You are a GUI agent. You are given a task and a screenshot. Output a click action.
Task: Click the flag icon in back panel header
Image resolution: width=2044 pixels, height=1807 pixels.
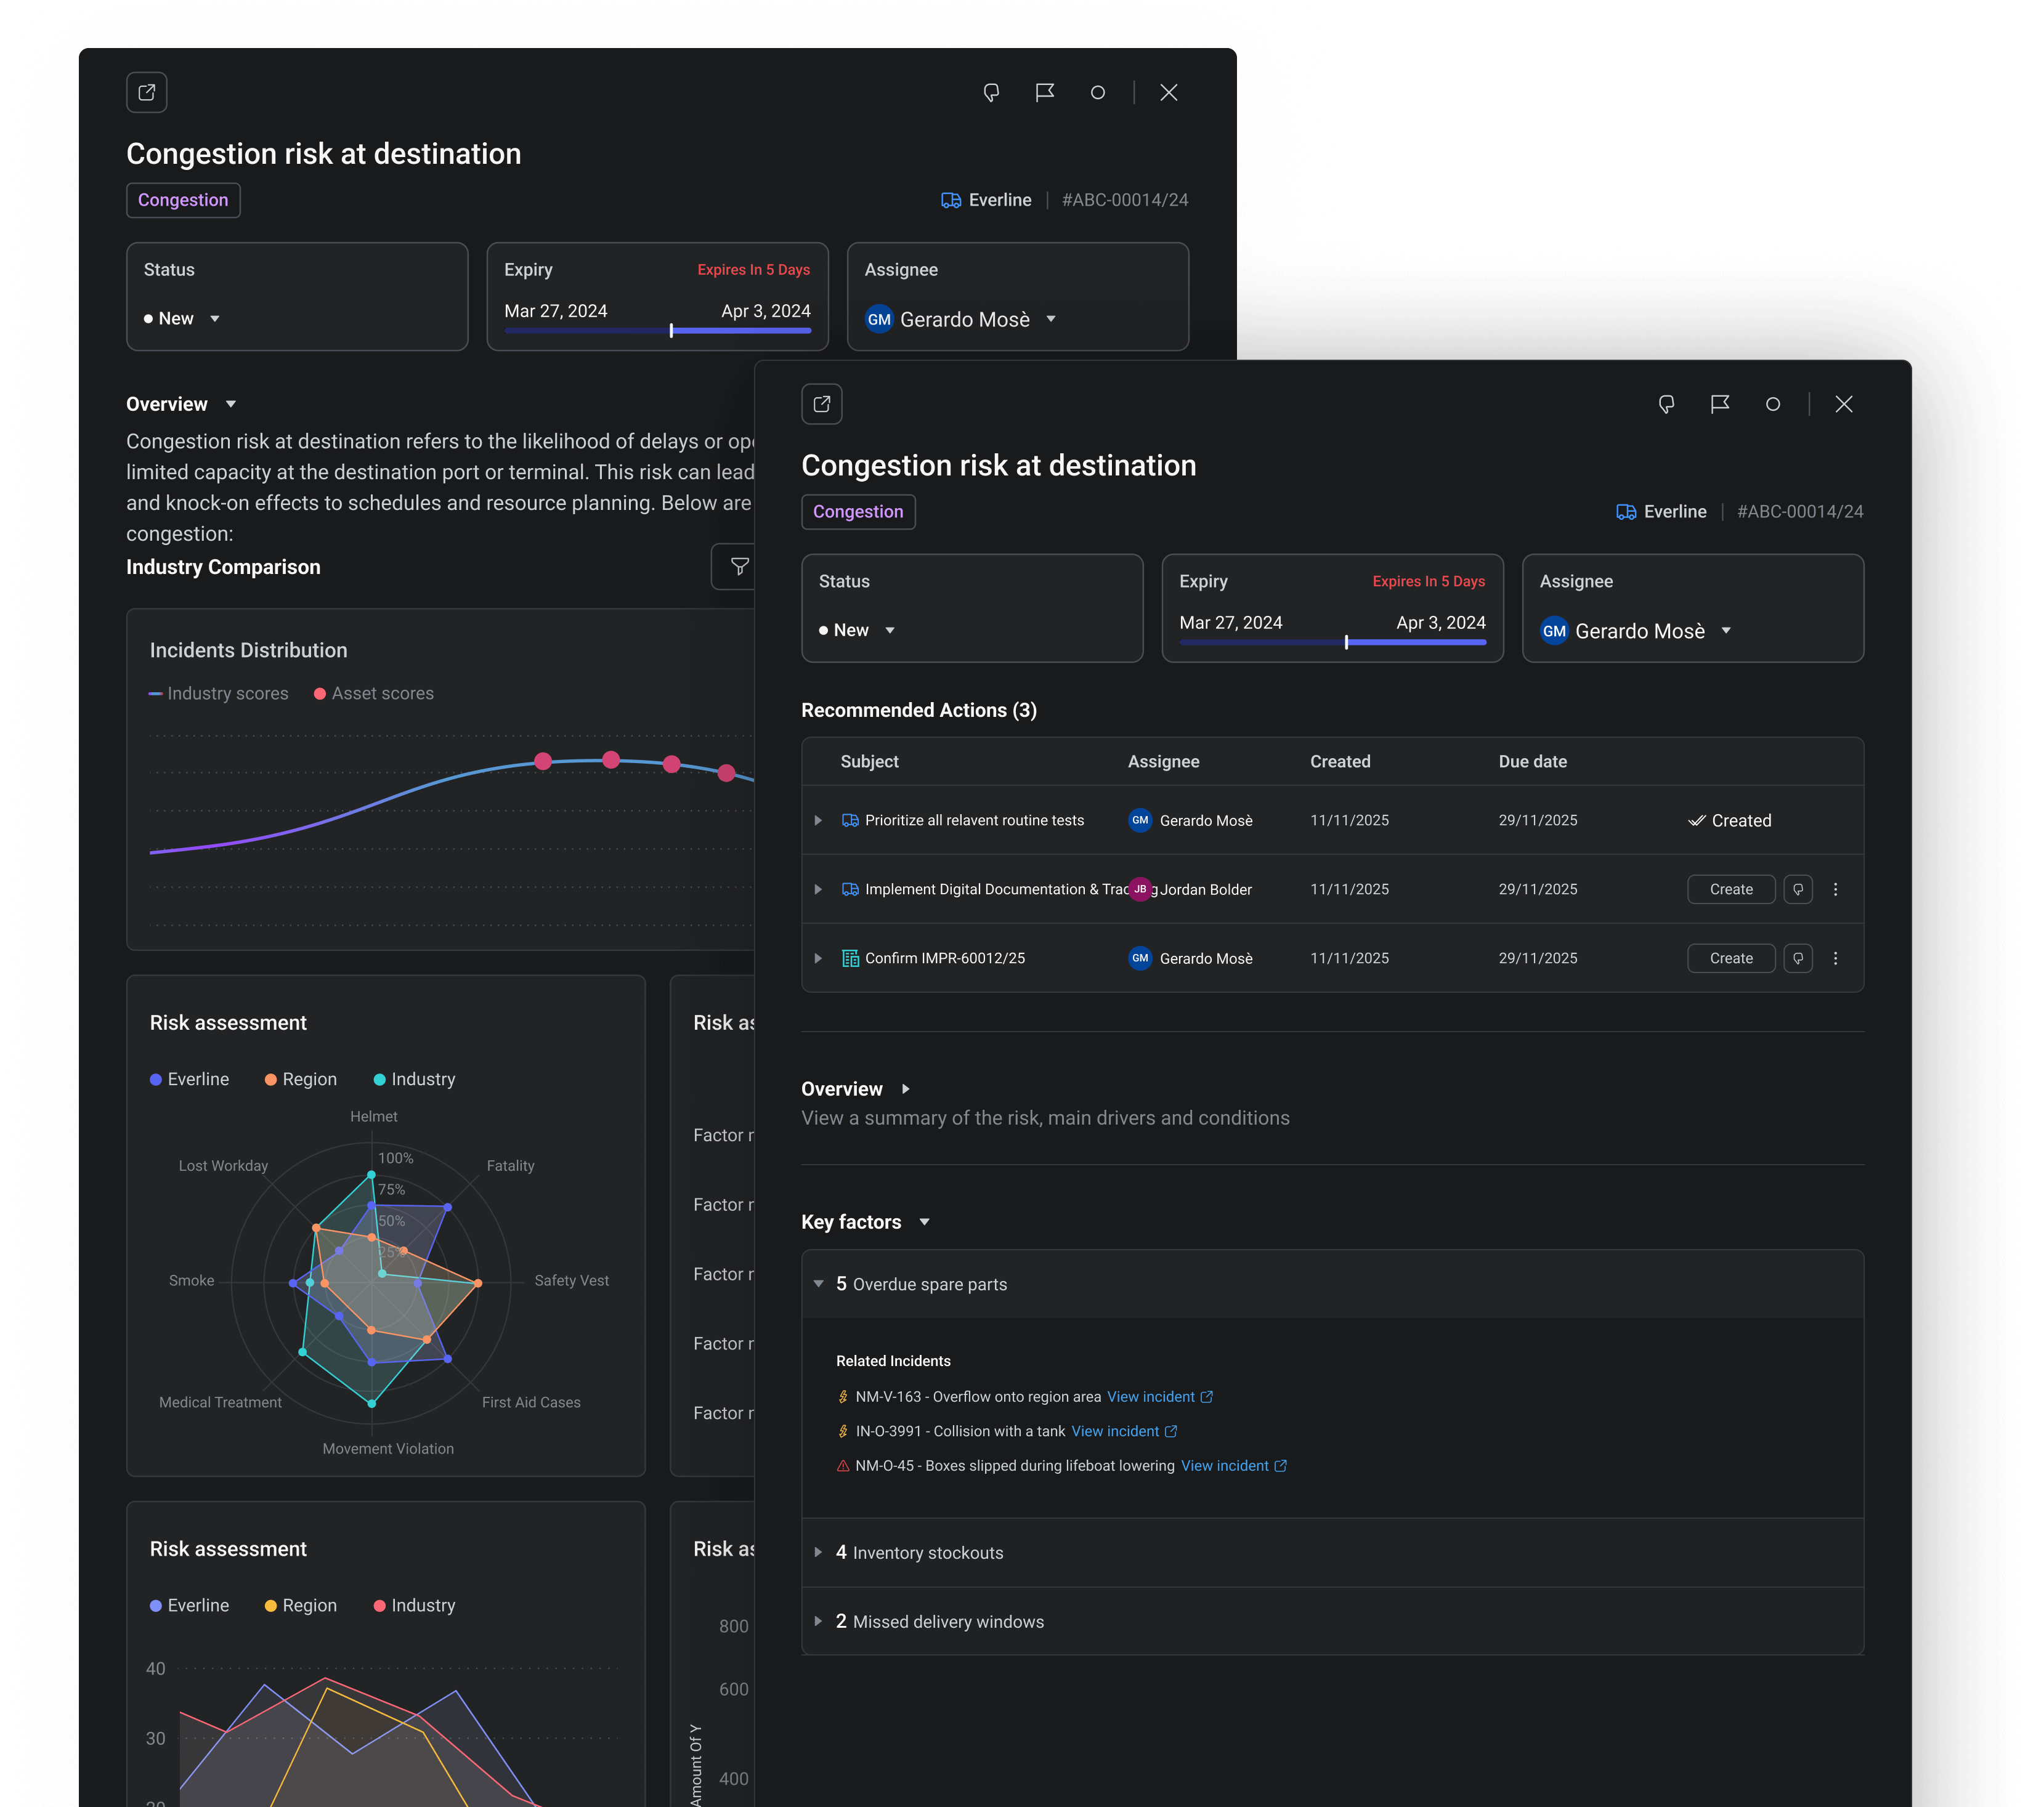1044,92
